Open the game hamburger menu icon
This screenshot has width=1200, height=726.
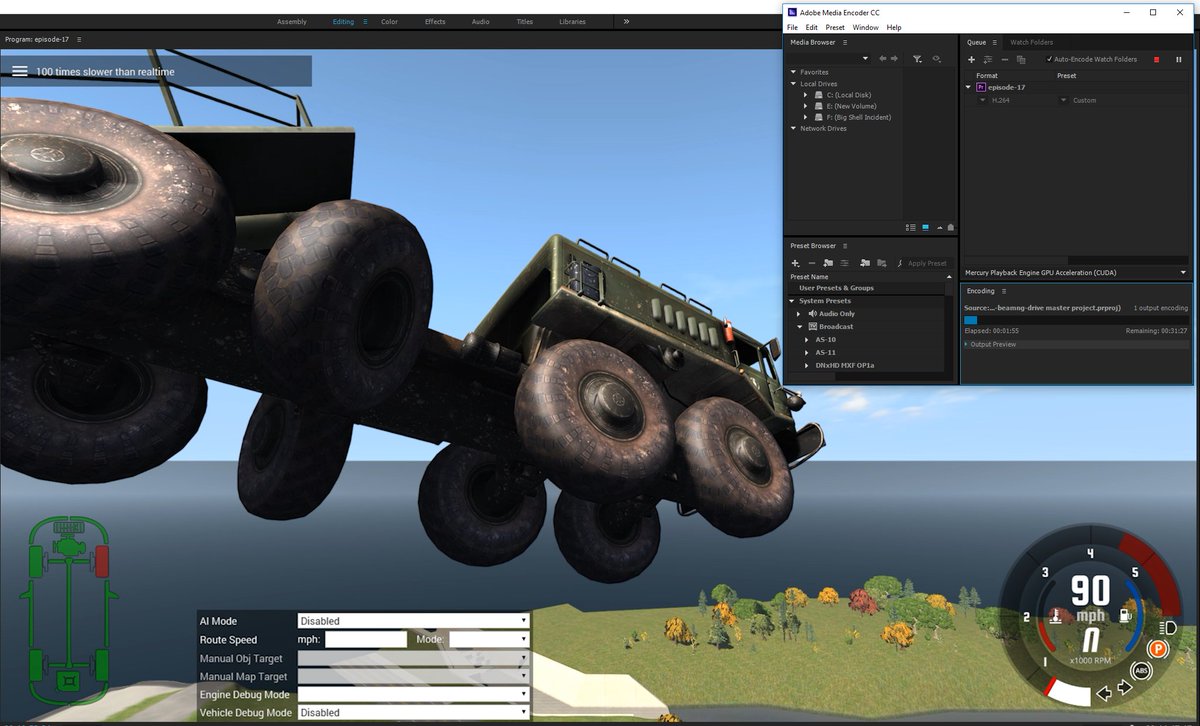coord(19,71)
